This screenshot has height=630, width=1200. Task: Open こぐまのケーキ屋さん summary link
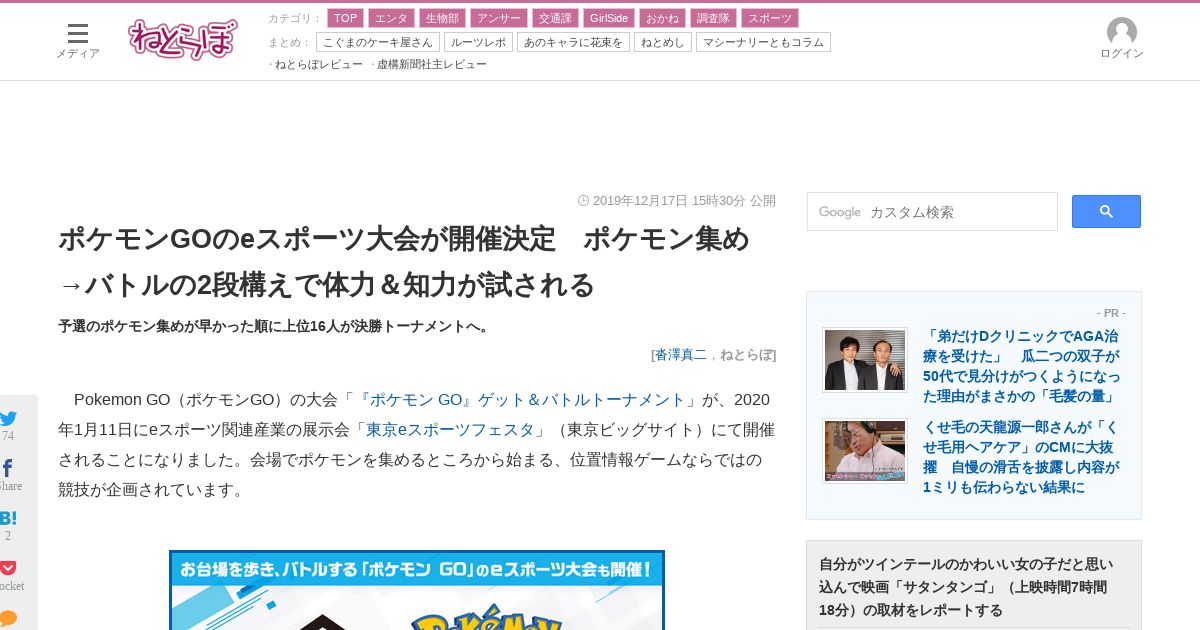(378, 42)
